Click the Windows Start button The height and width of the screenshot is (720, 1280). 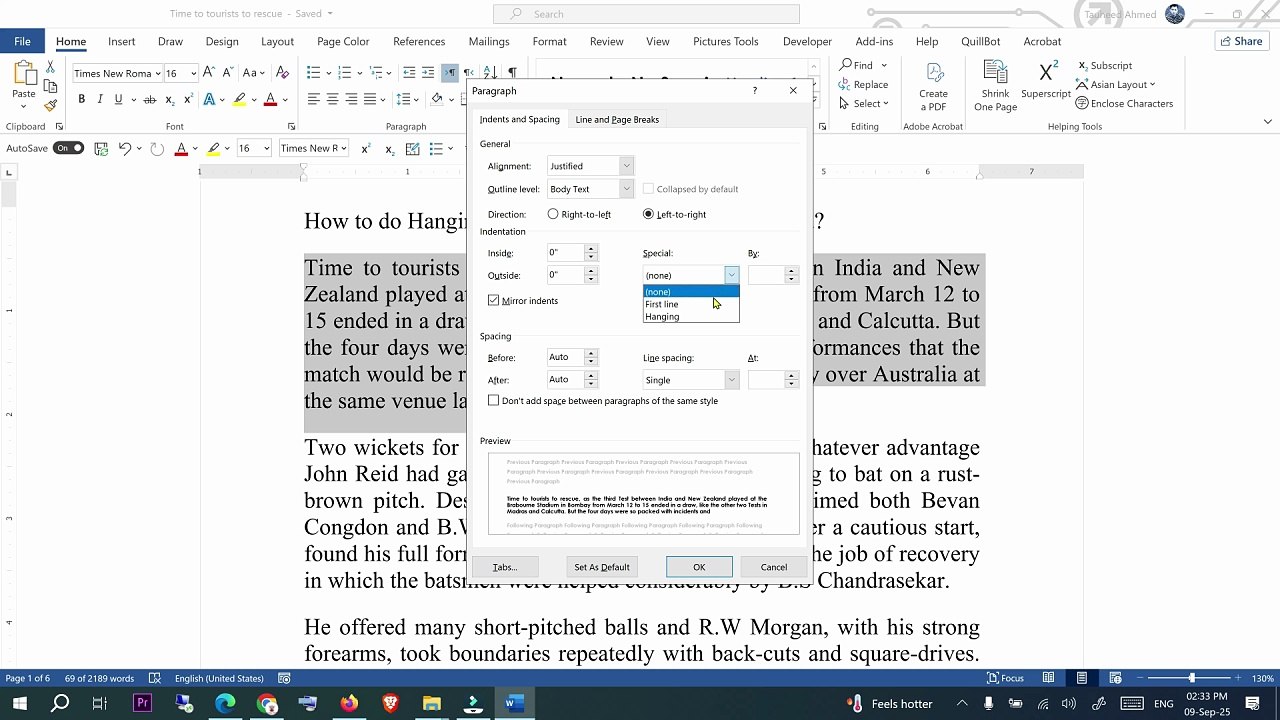(19, 703)
